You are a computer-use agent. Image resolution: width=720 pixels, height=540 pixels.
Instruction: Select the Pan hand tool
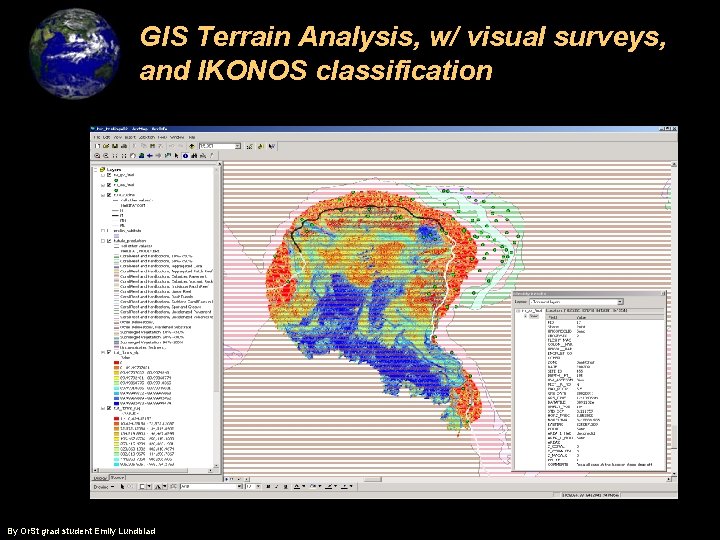(x=133, y=156)
